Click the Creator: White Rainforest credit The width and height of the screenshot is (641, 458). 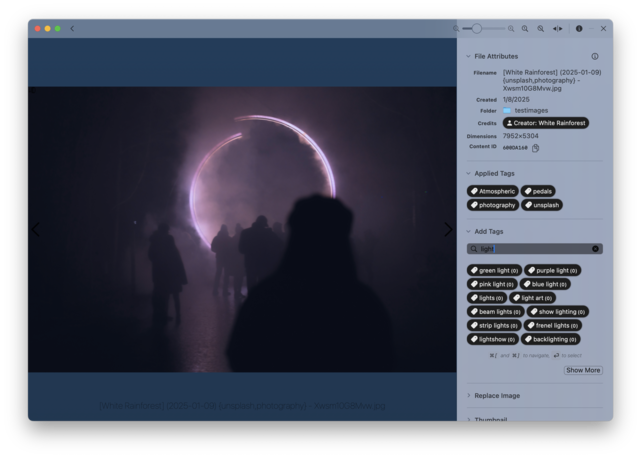pos(546,123)
